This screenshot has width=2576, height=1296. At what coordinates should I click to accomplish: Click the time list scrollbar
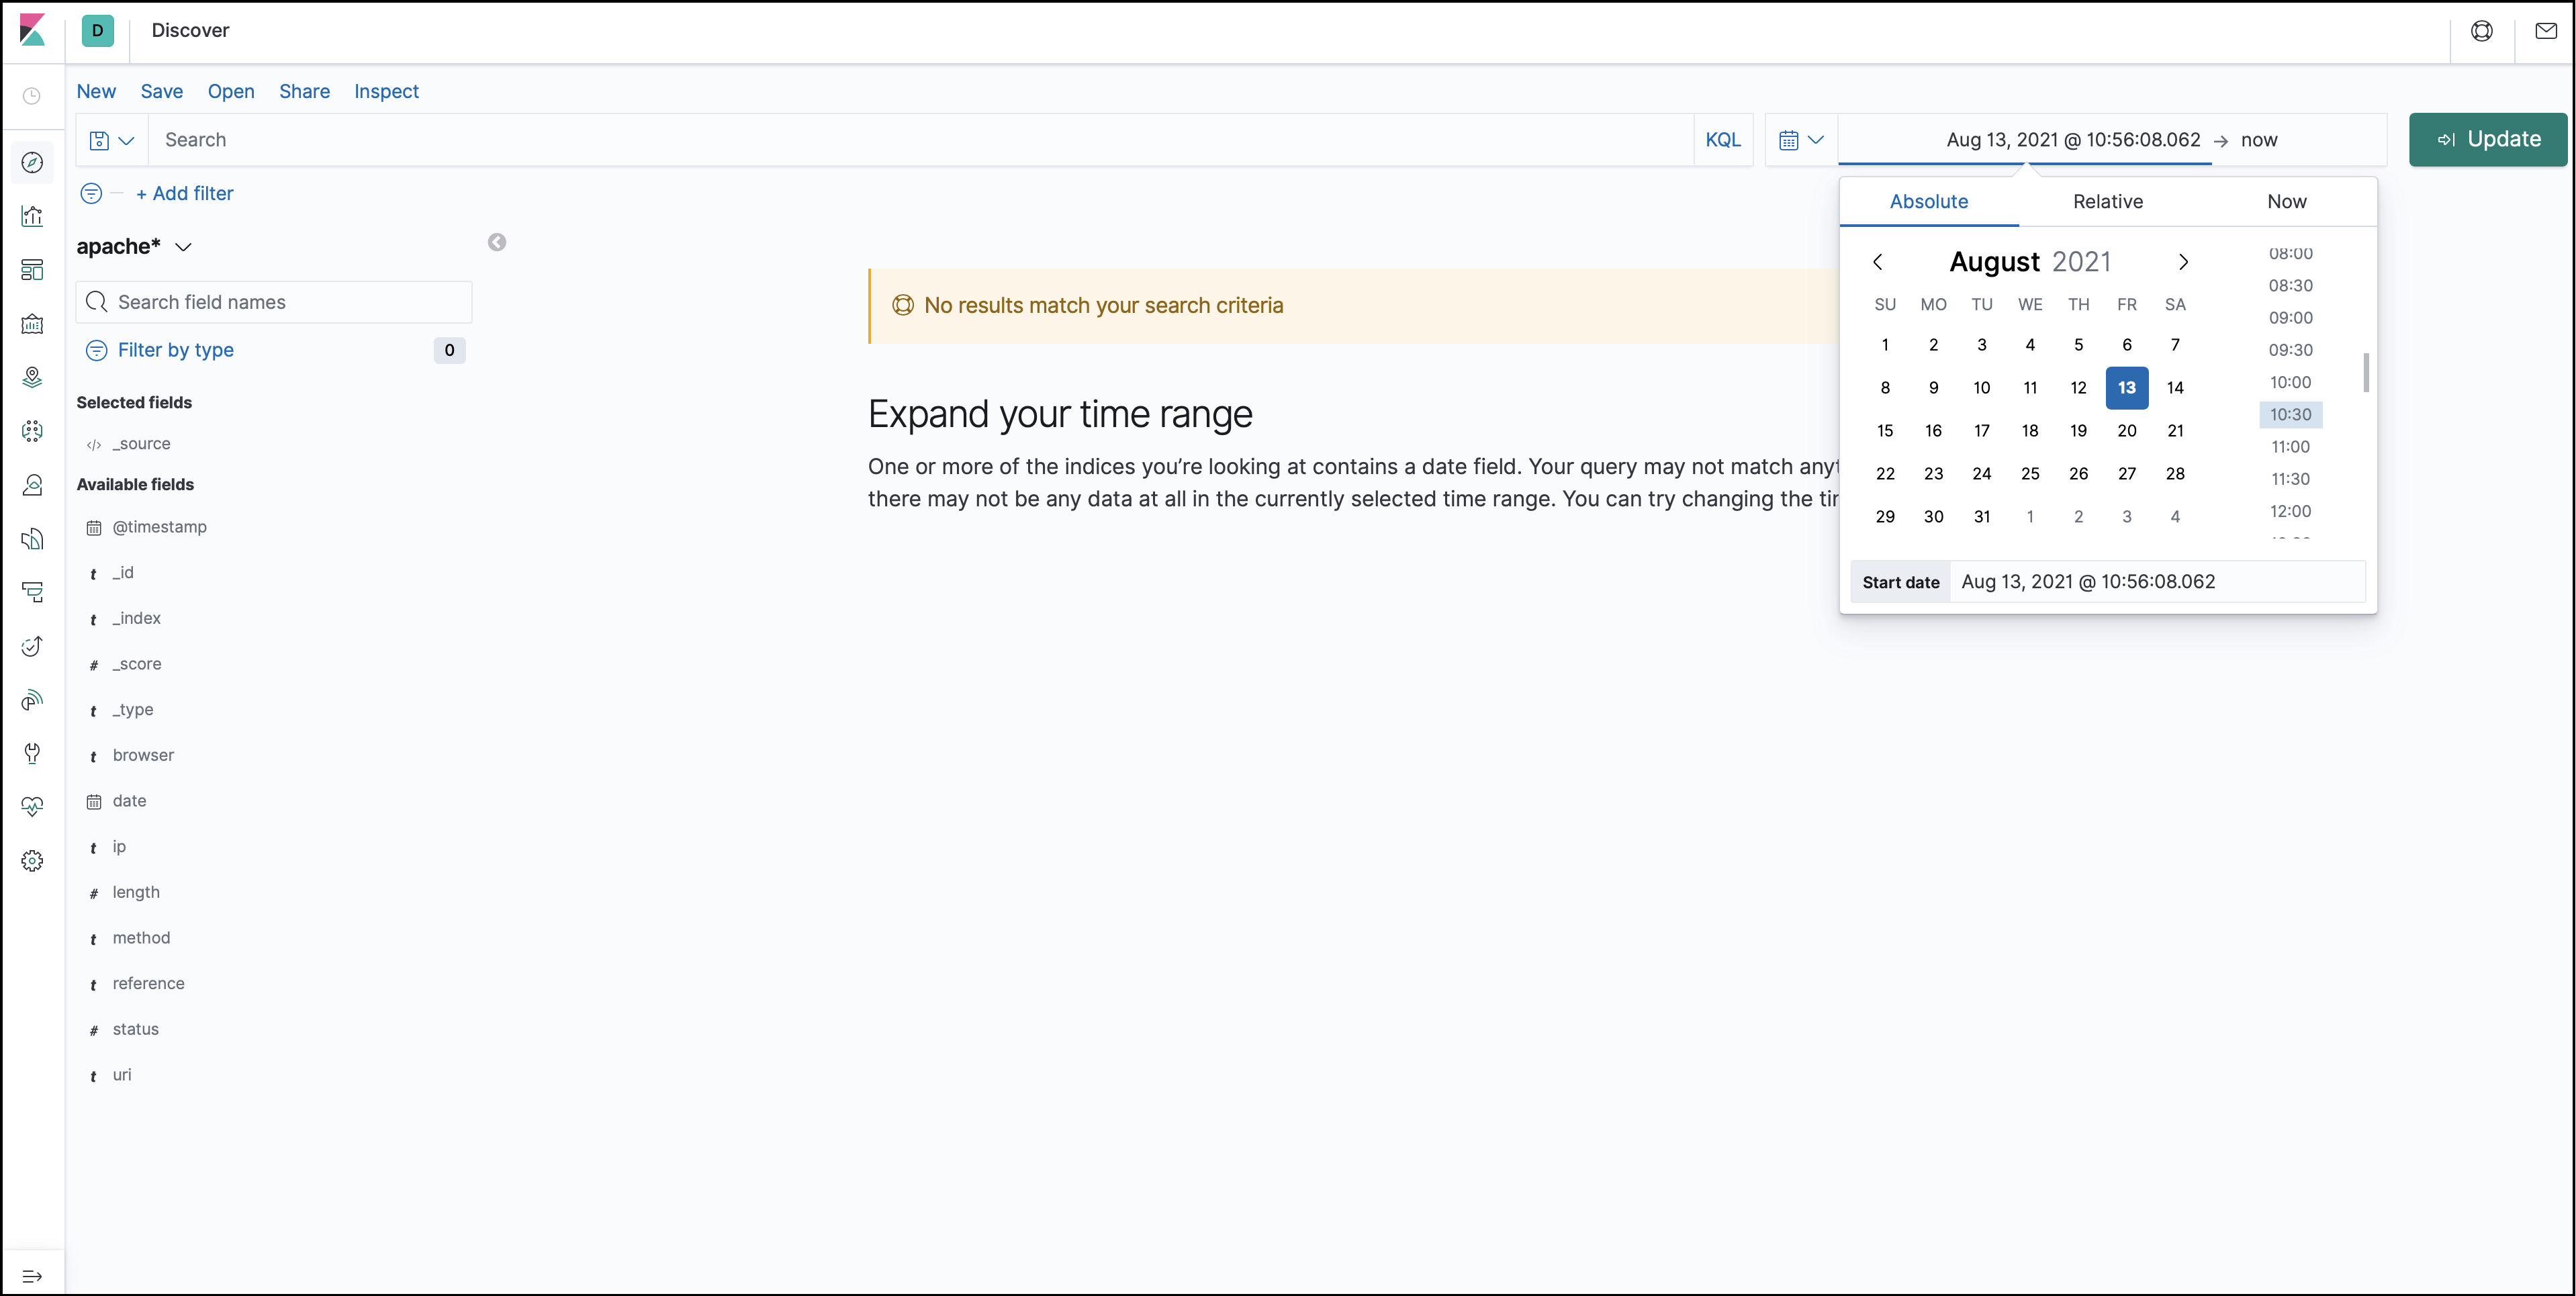(2366, 372)
